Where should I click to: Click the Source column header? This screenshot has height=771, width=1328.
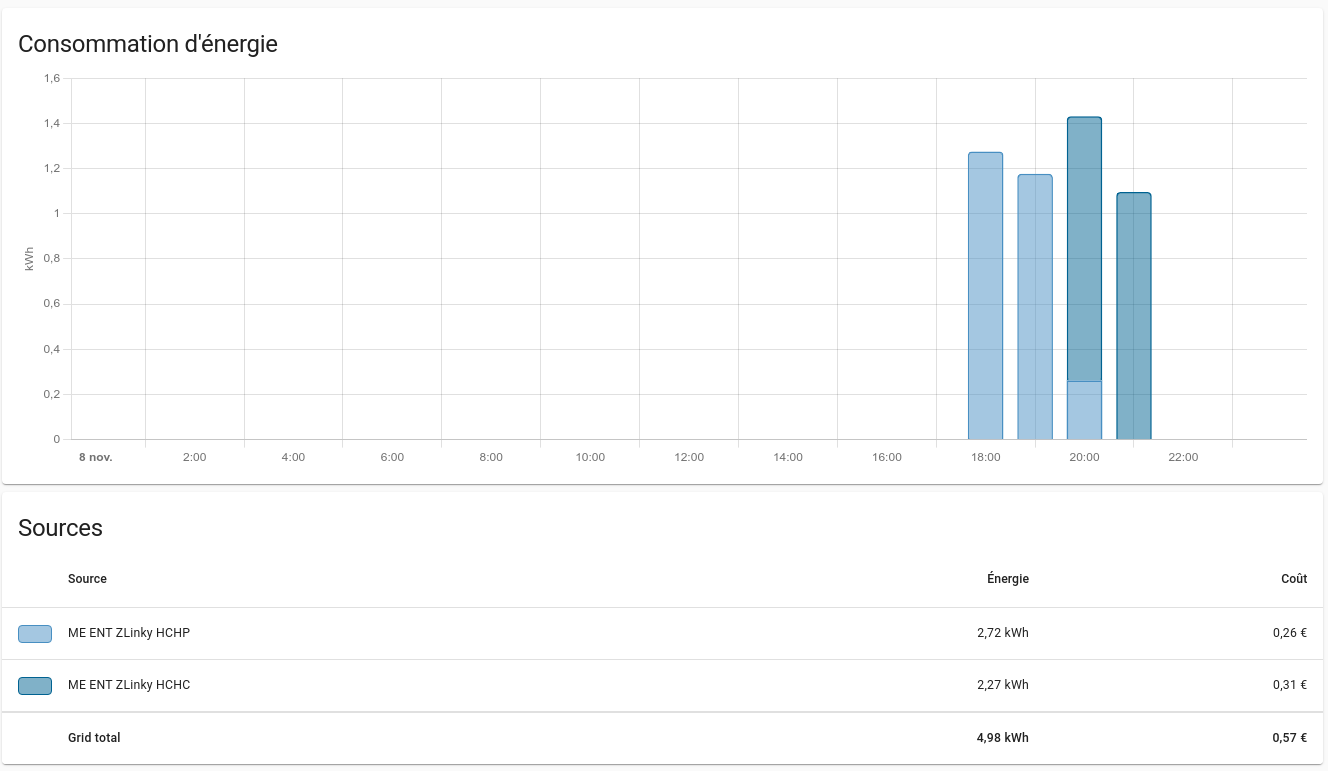(x=87, y=579)
